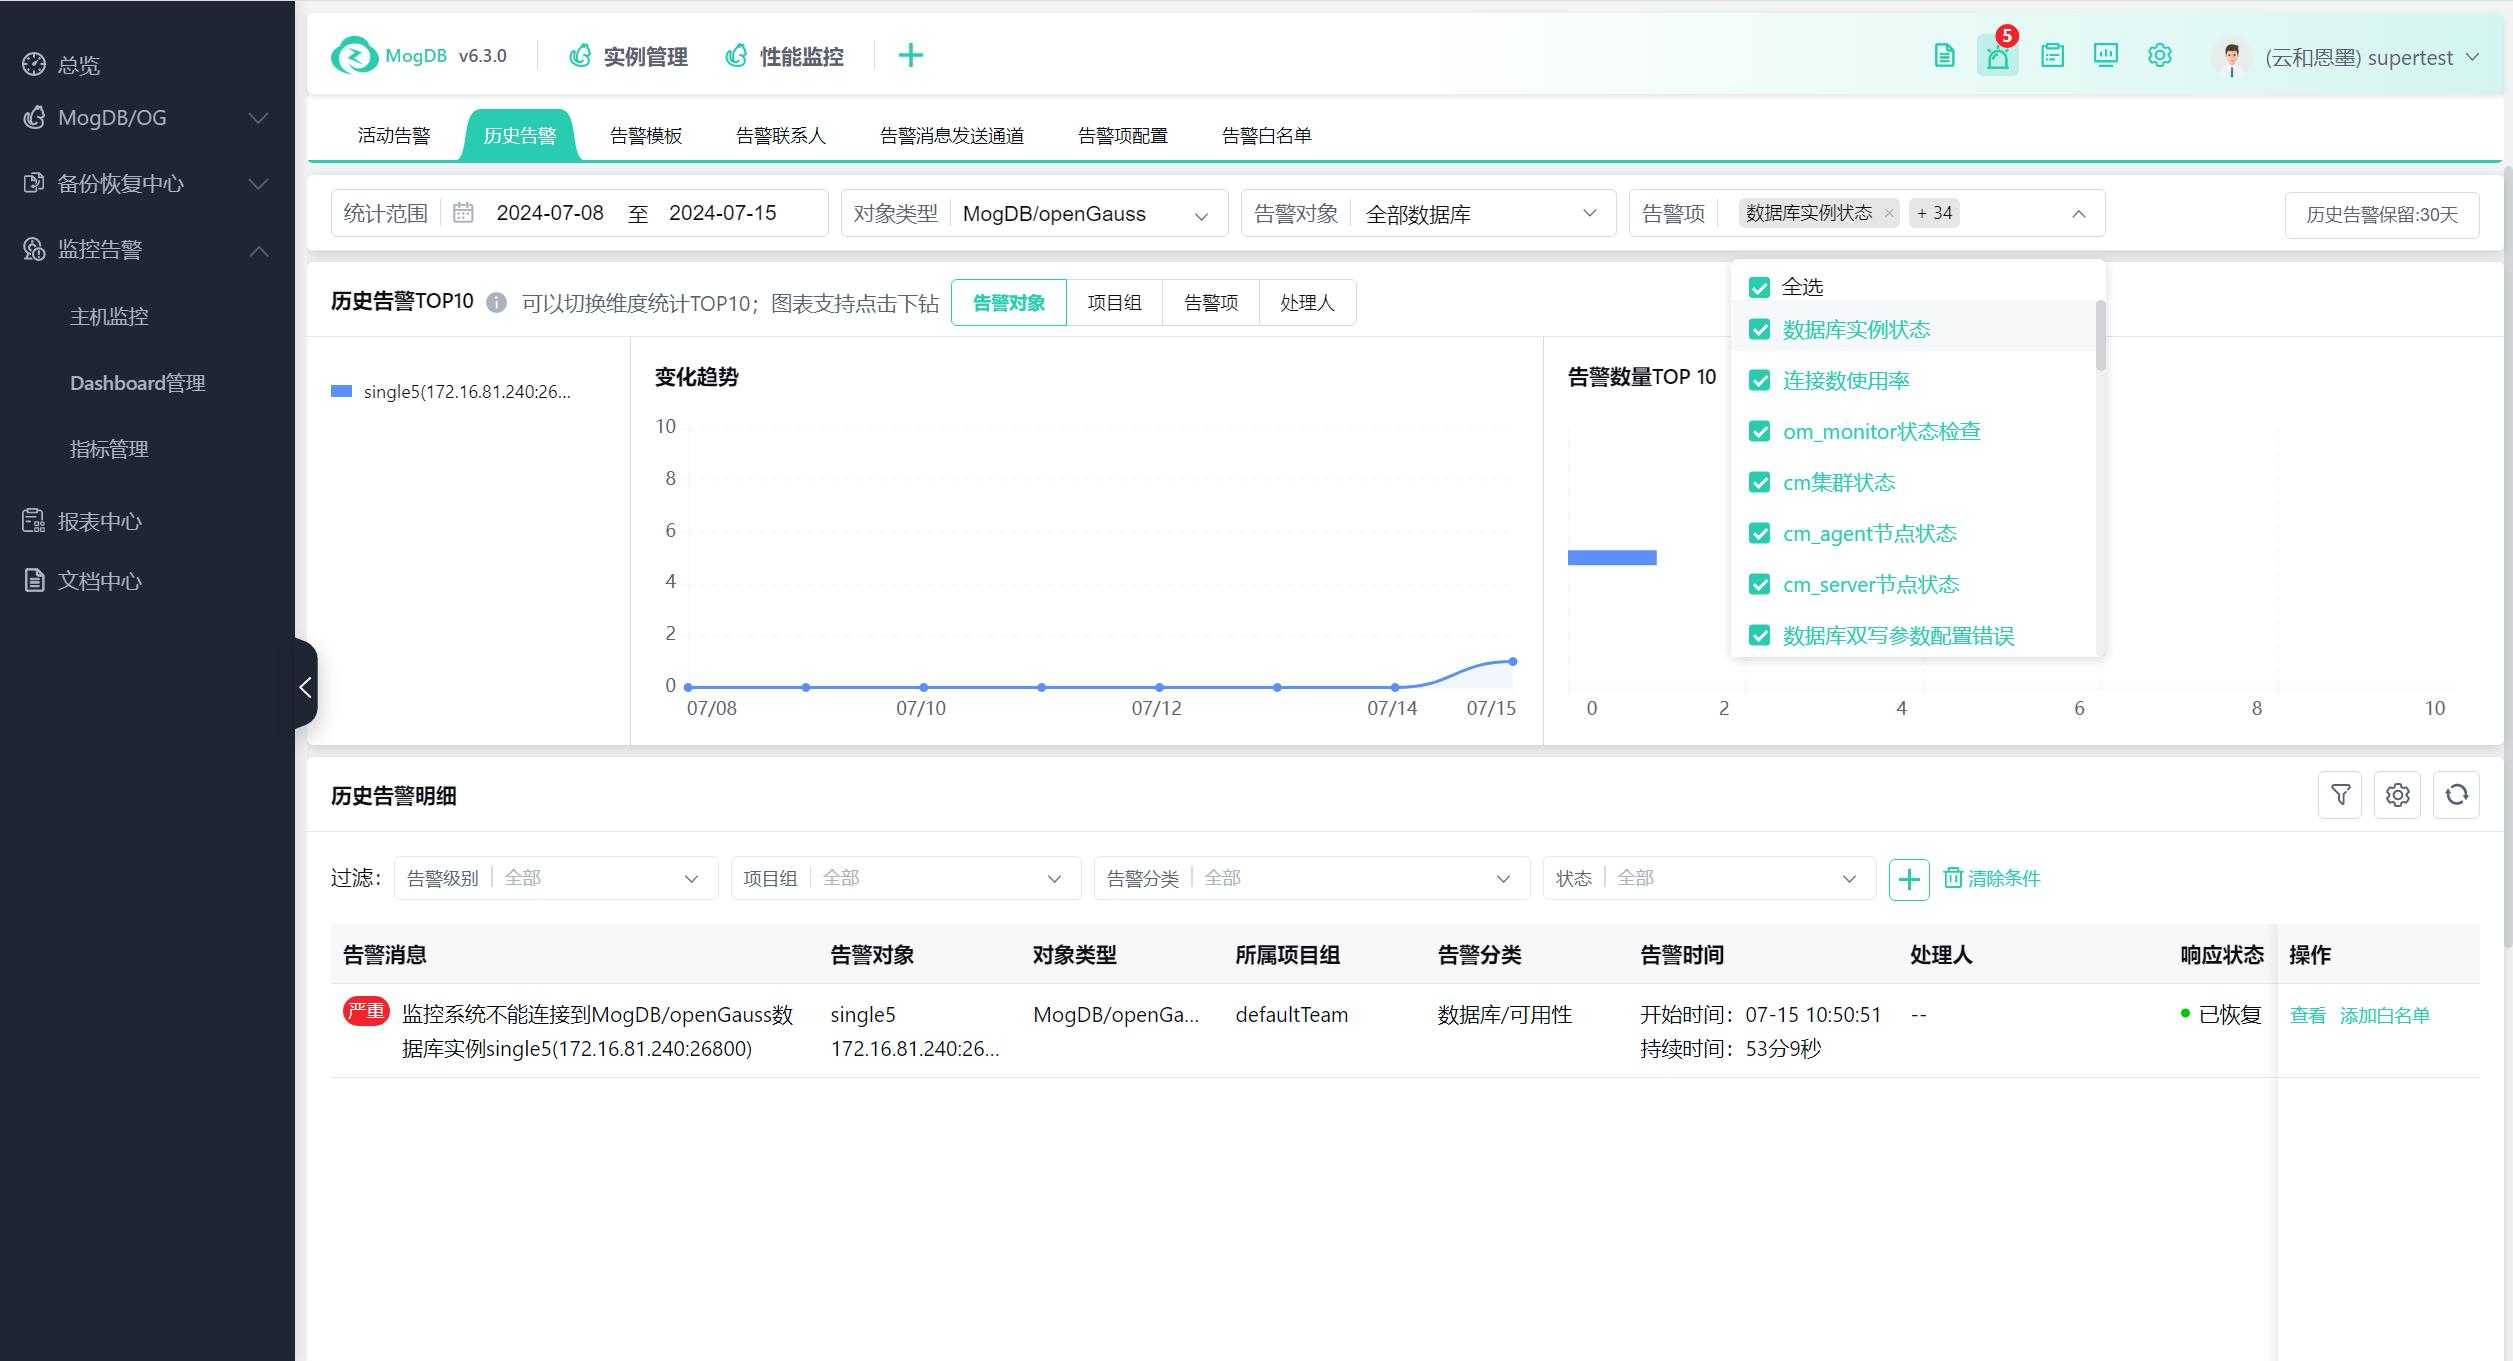Uncheck cm_agent节点状态 option
The width and height of the screenshot is (2513, 1361).
1759,534
